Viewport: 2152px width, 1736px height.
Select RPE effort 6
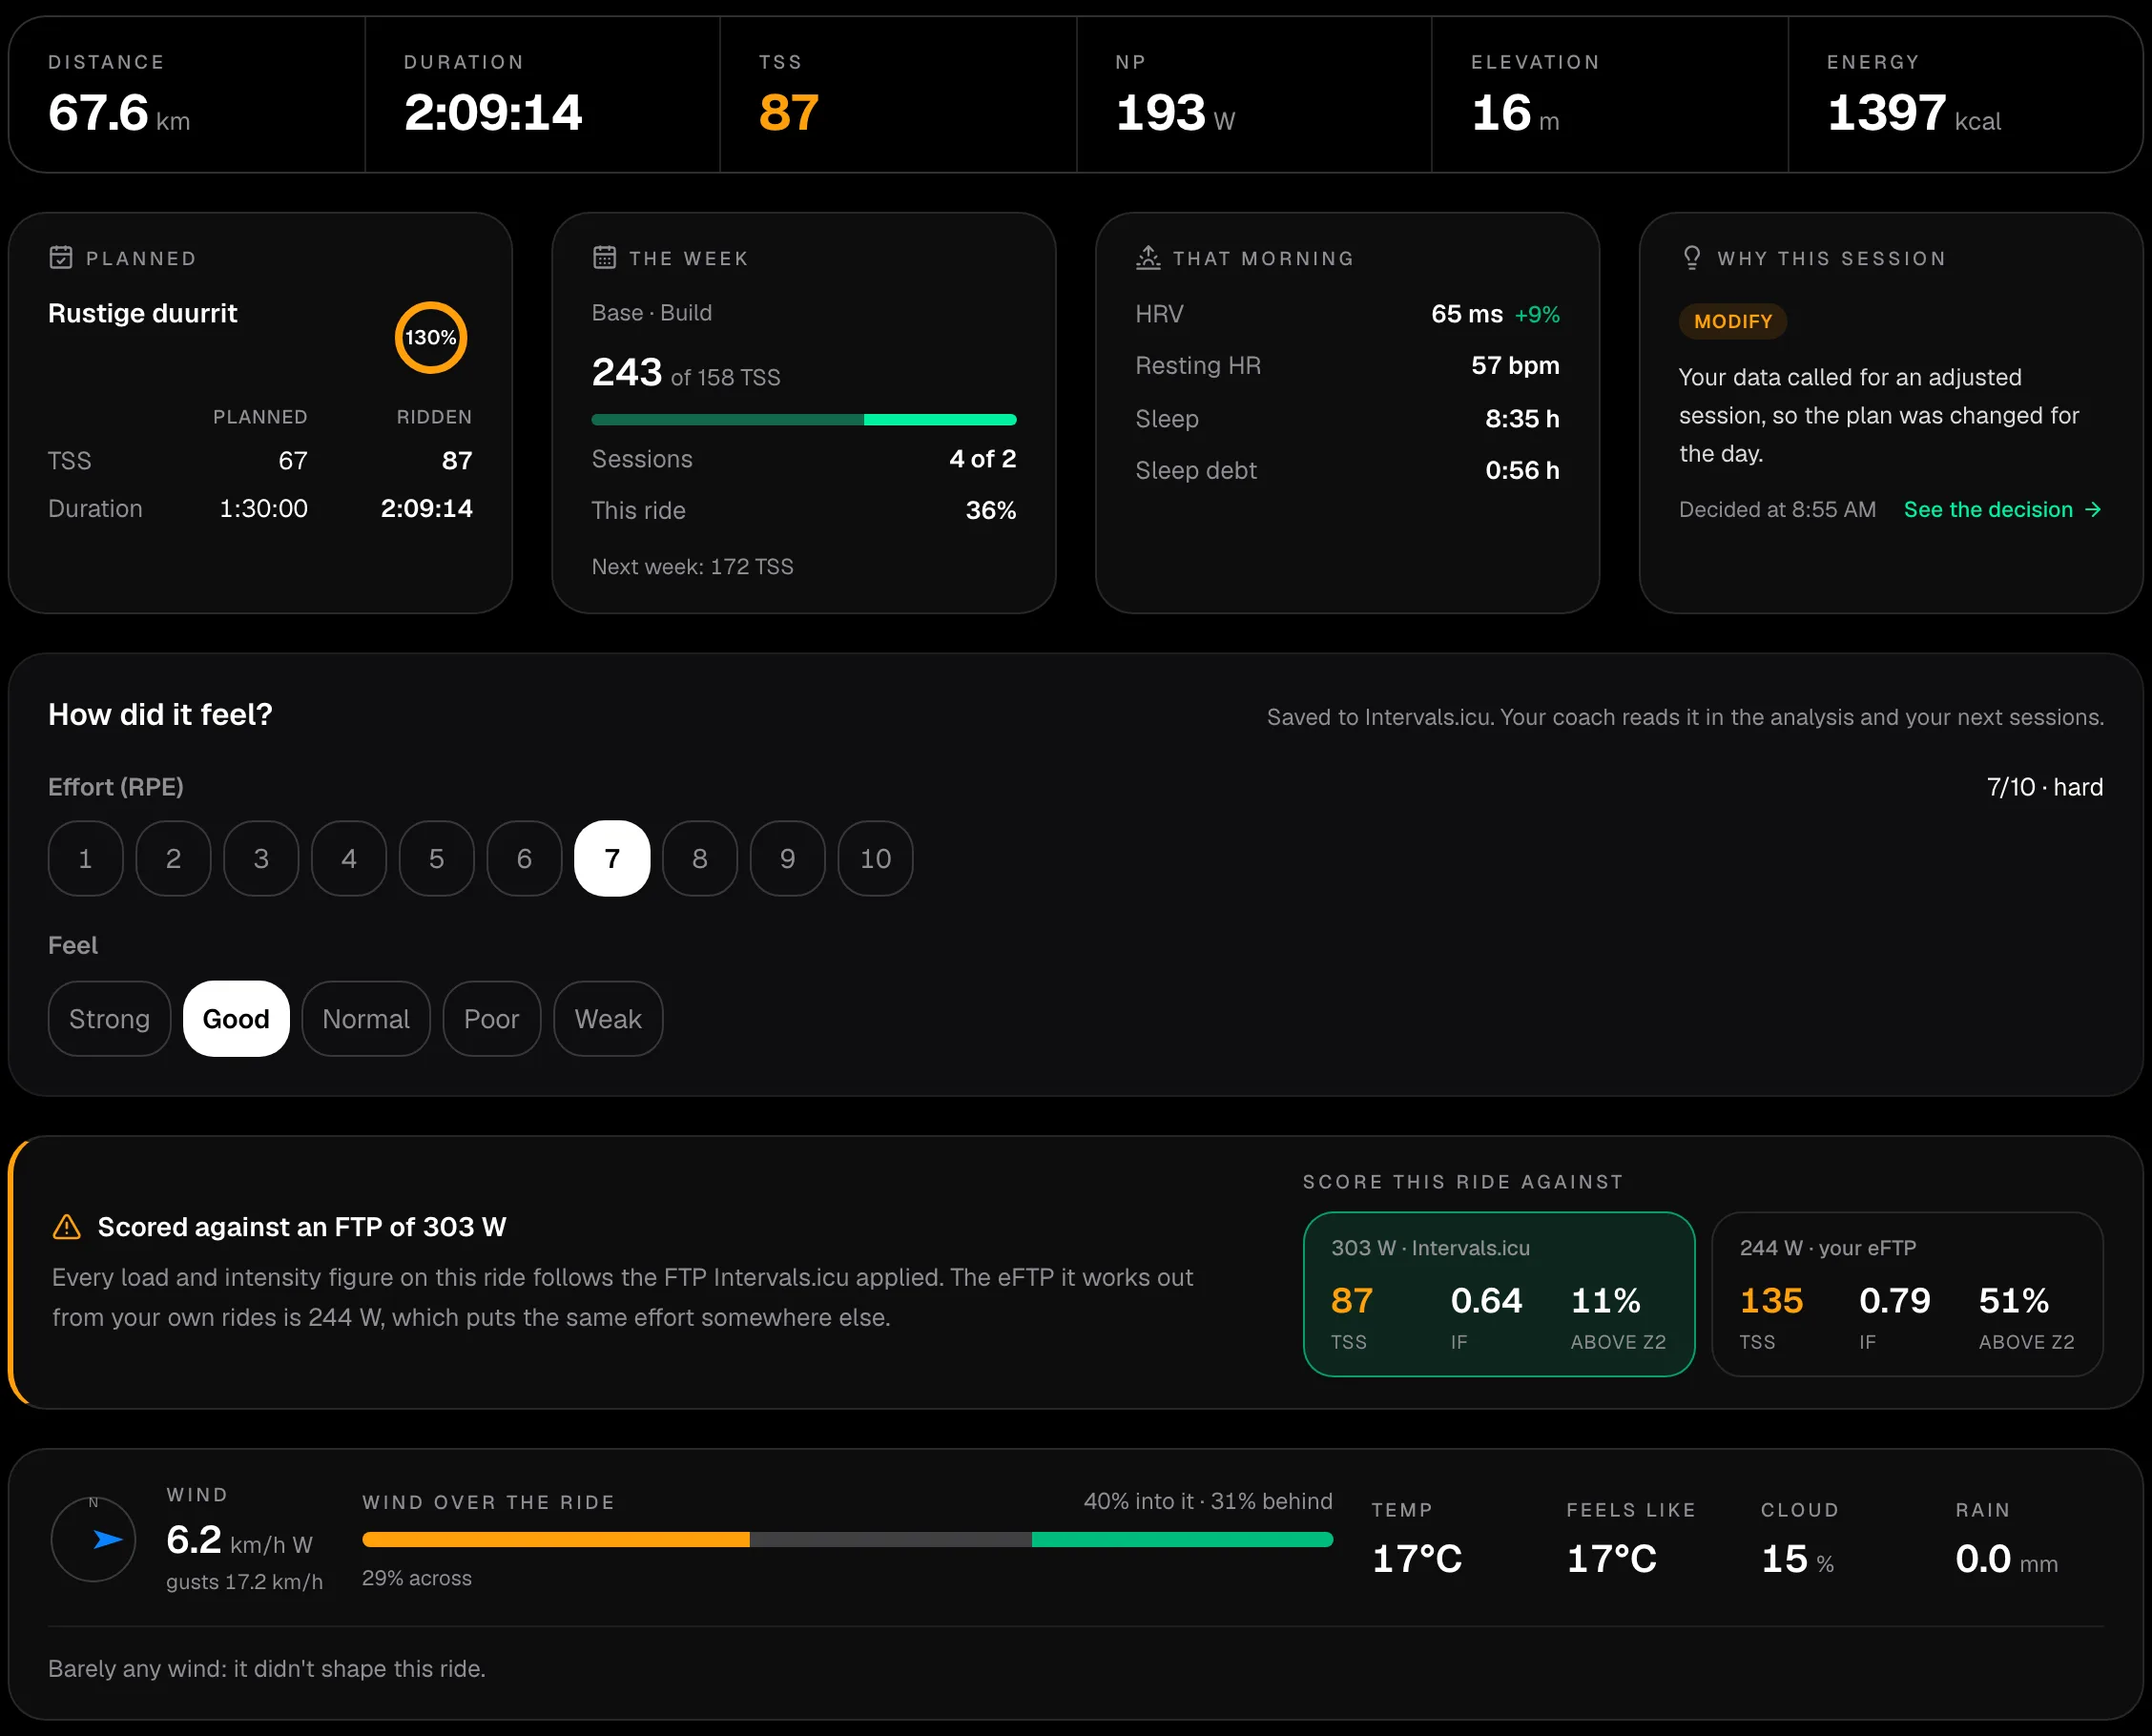click(524, 859)
